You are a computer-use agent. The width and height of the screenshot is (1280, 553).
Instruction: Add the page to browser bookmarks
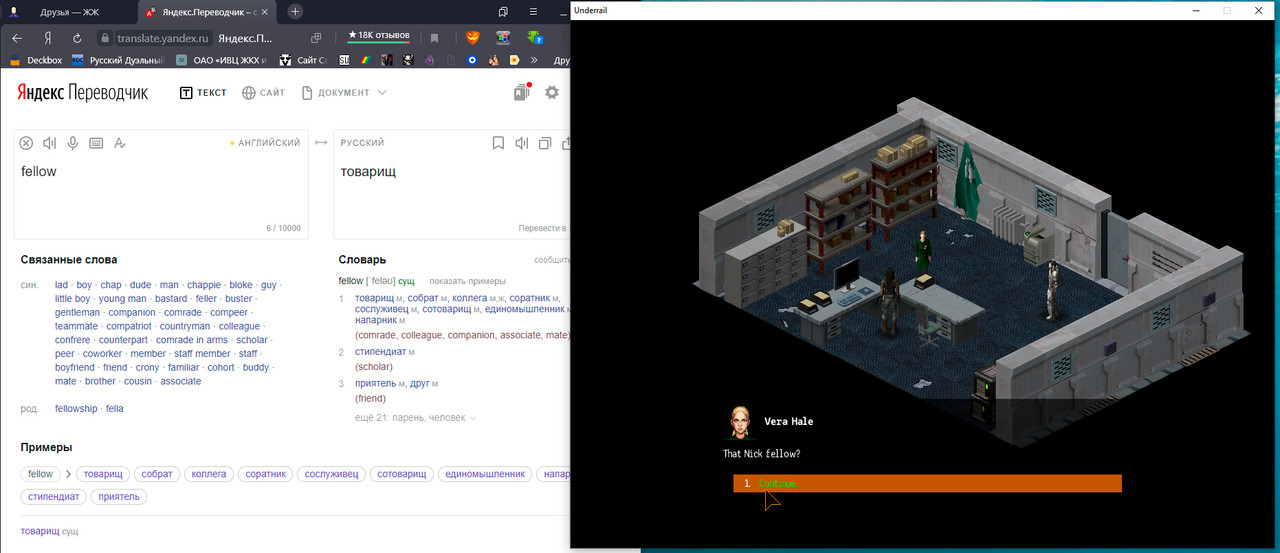point(434,38)
